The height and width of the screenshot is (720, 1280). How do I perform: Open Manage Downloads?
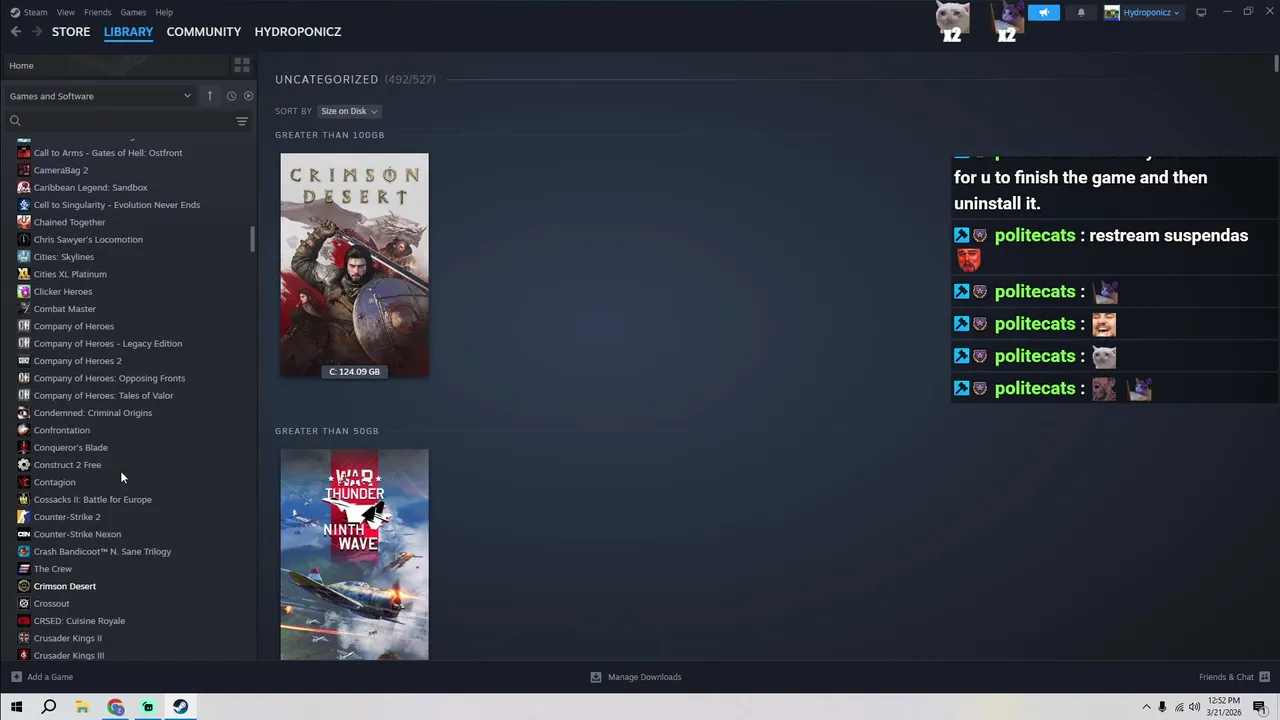tap(636, 677)
